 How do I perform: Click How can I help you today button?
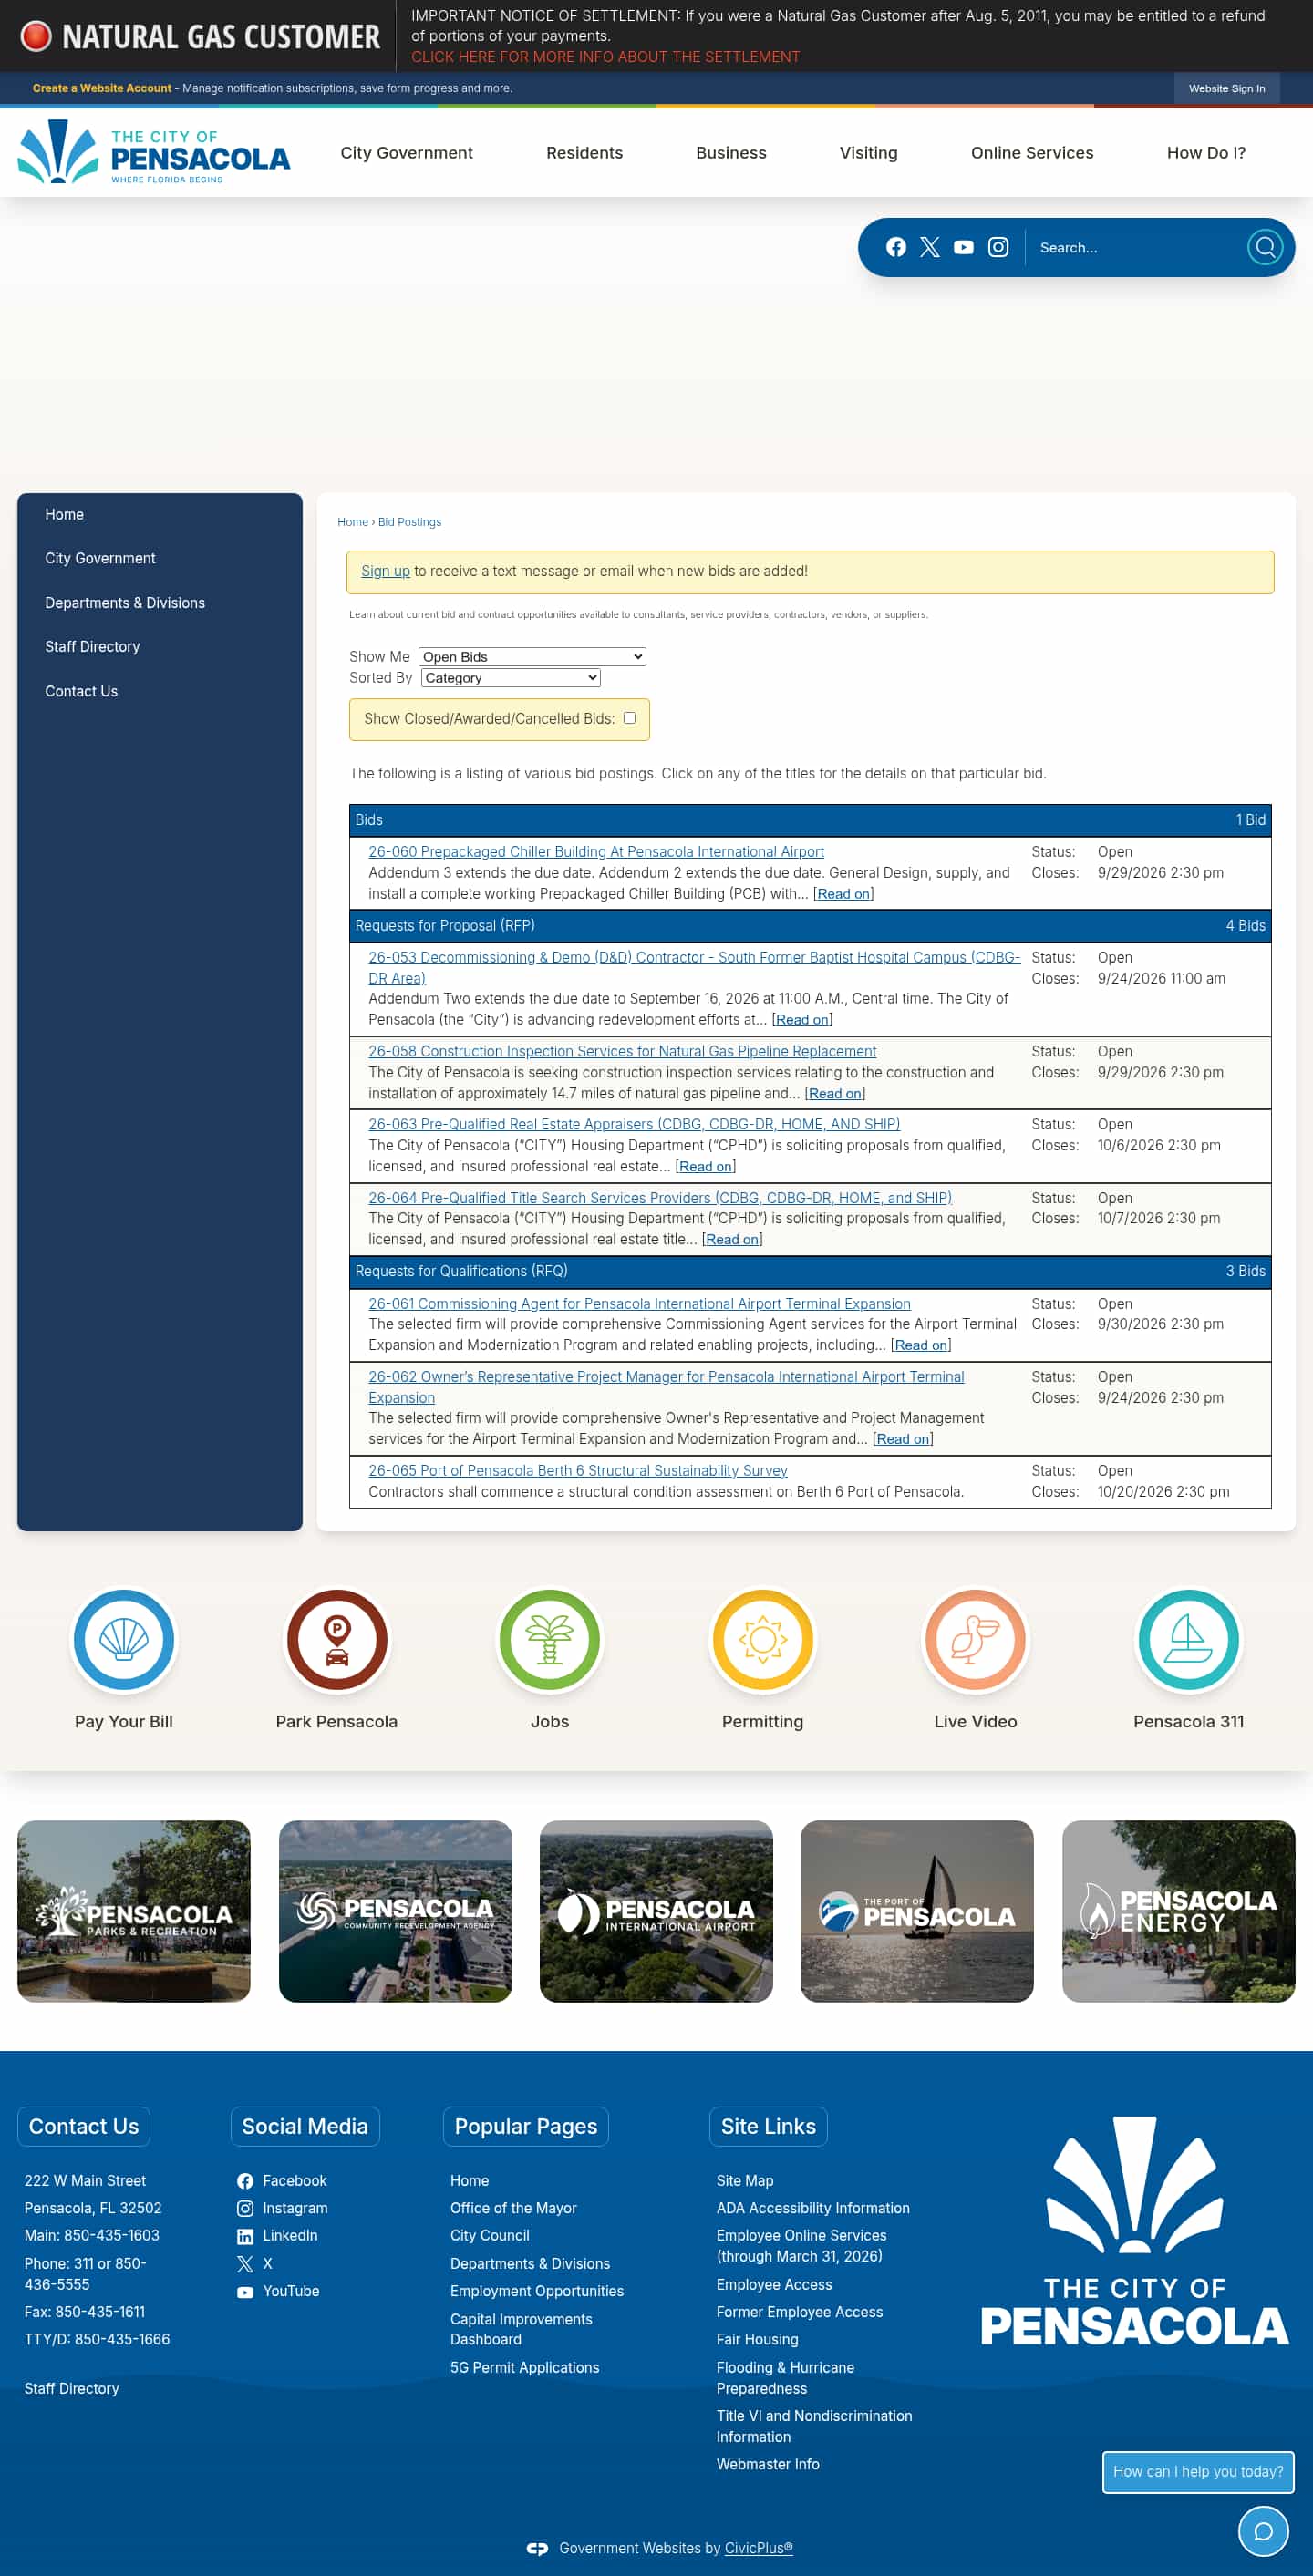tap(1198, 2472)
